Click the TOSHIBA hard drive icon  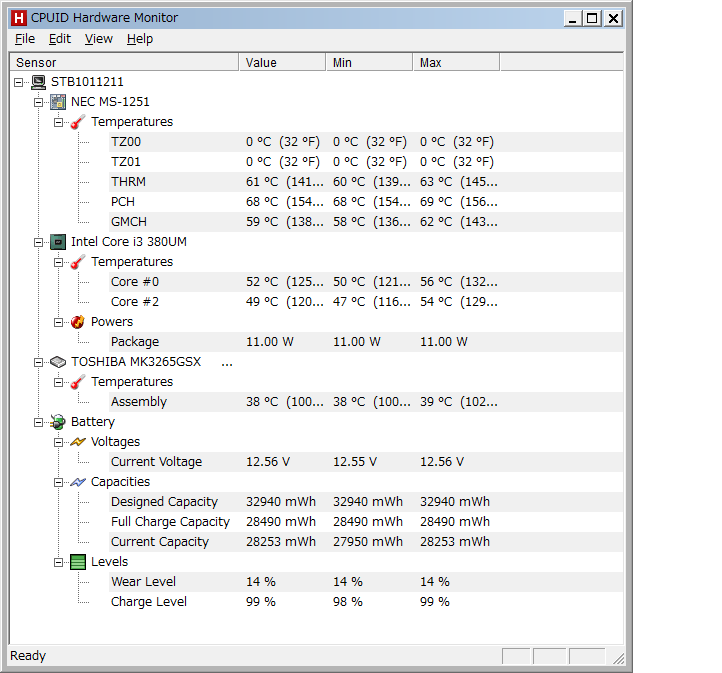[x=58, y=362]
